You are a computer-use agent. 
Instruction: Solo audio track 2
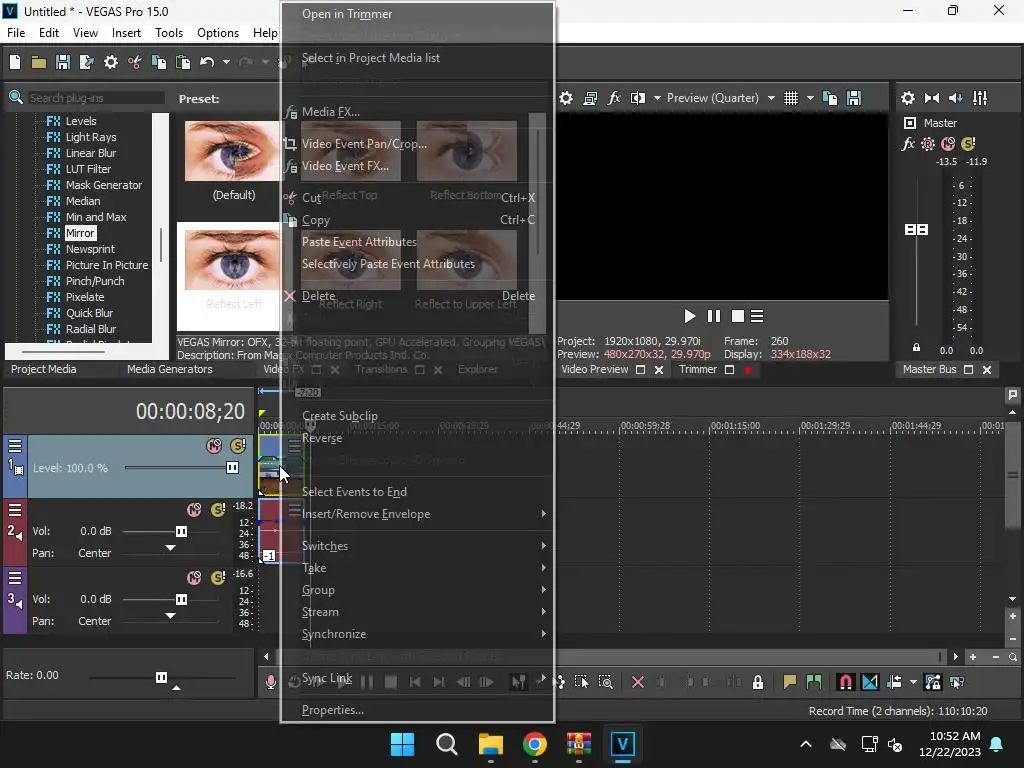pos(218,510)
